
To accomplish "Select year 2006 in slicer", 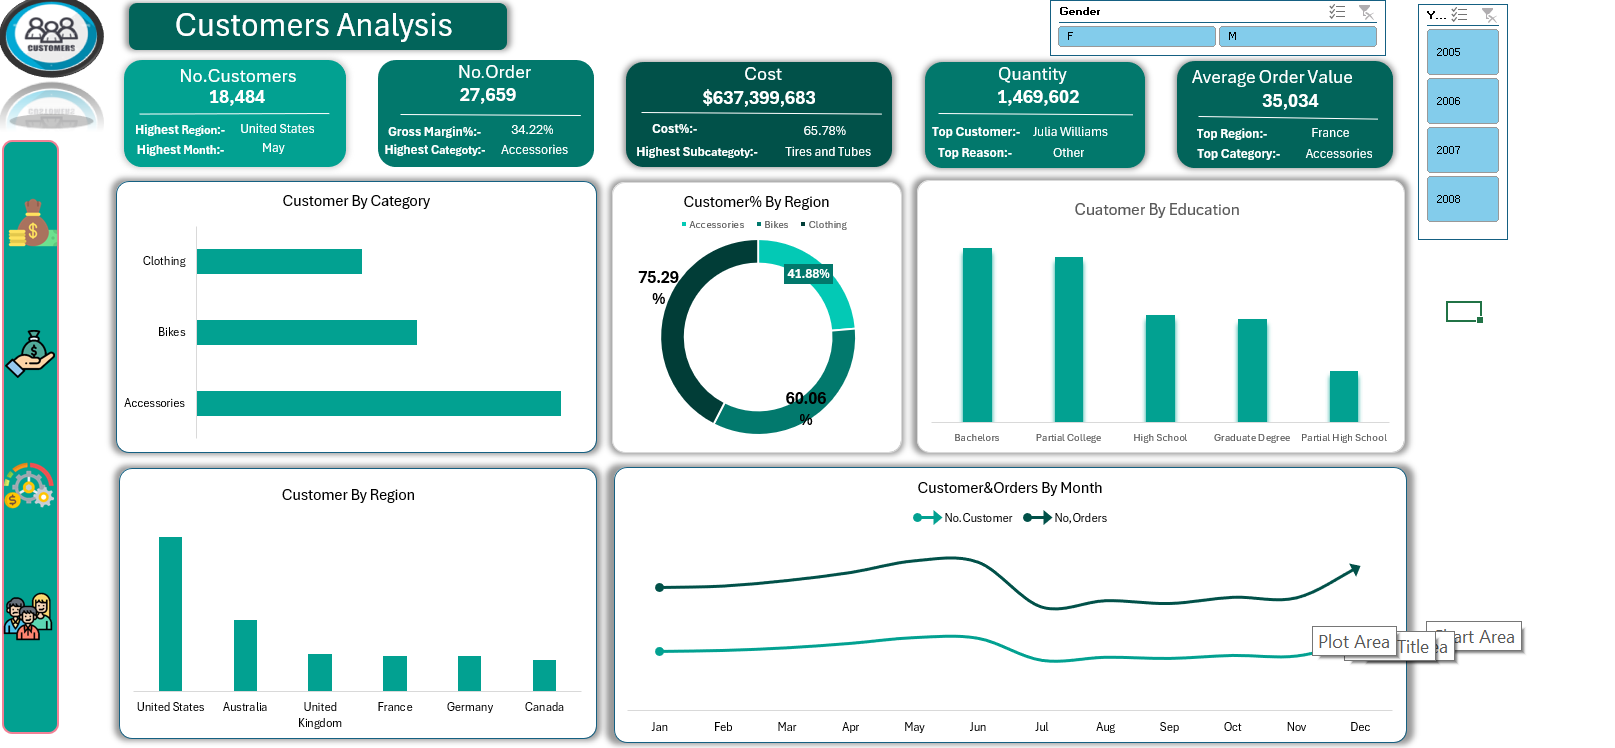I will (1462, 101).
